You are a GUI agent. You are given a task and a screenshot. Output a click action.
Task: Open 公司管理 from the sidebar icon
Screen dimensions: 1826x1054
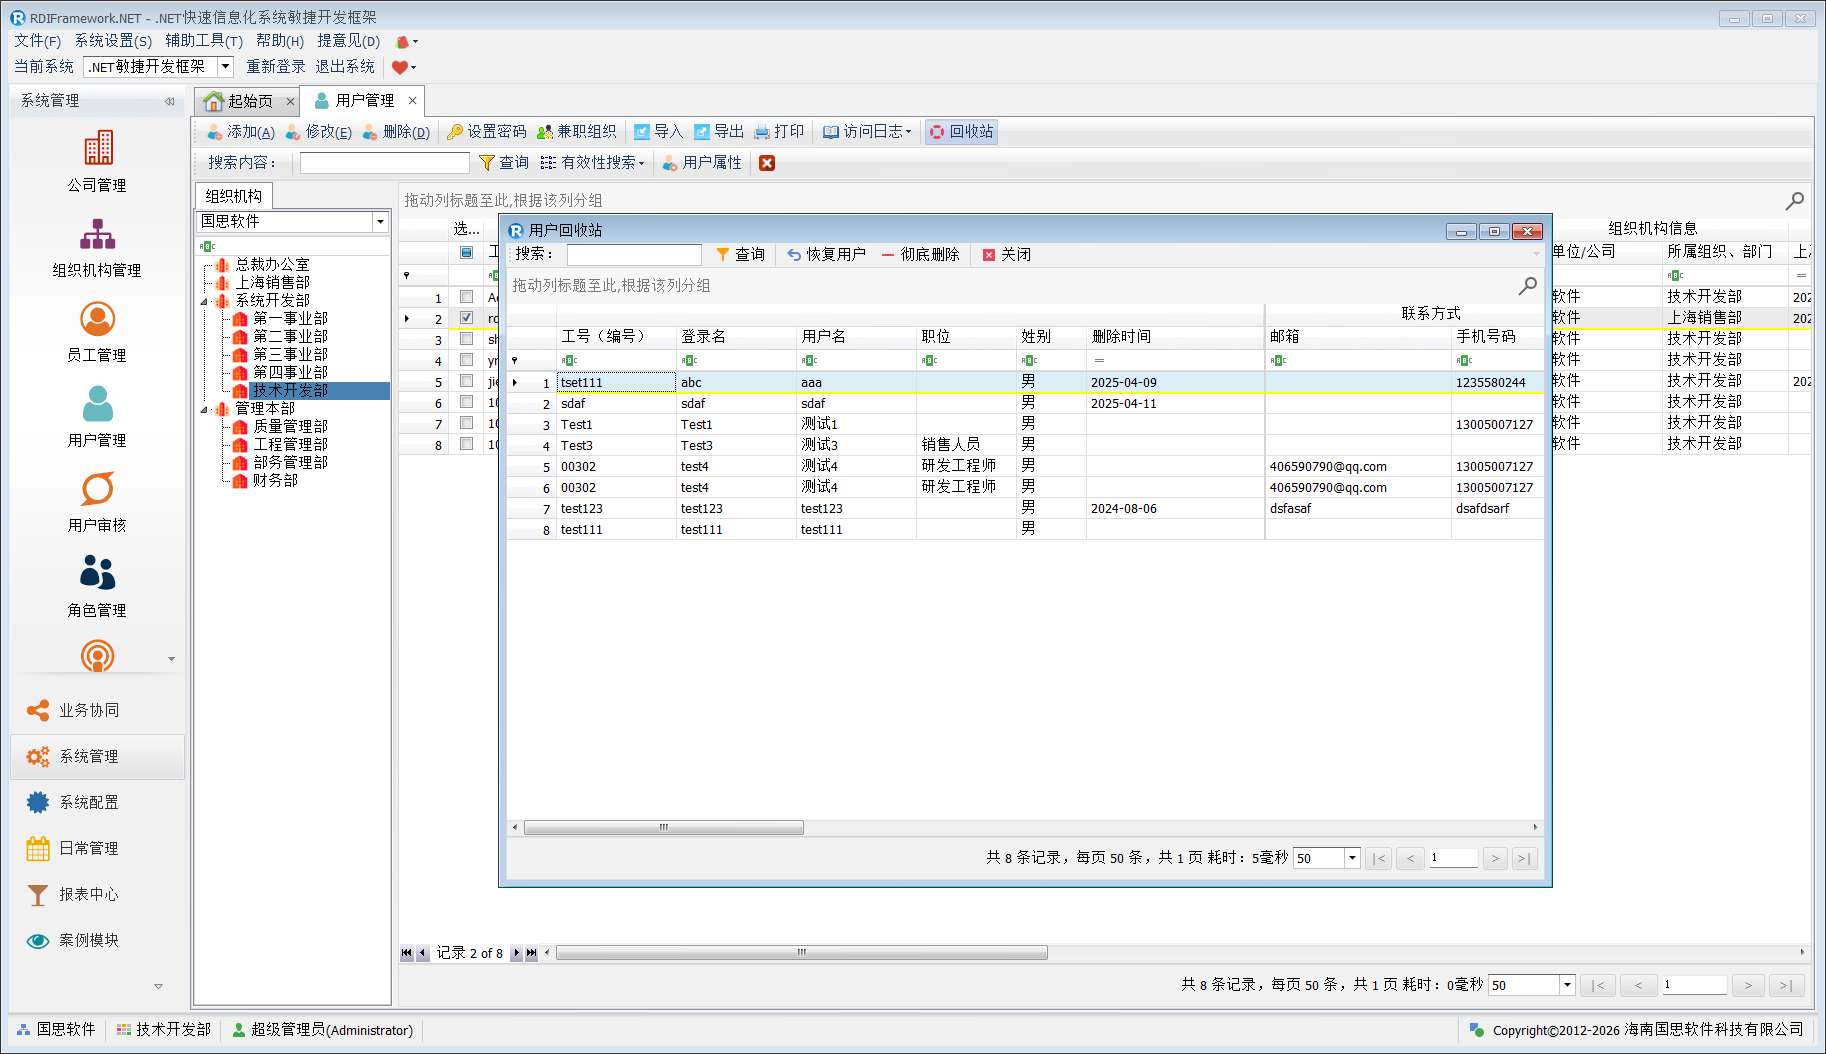tap(97, 149)
